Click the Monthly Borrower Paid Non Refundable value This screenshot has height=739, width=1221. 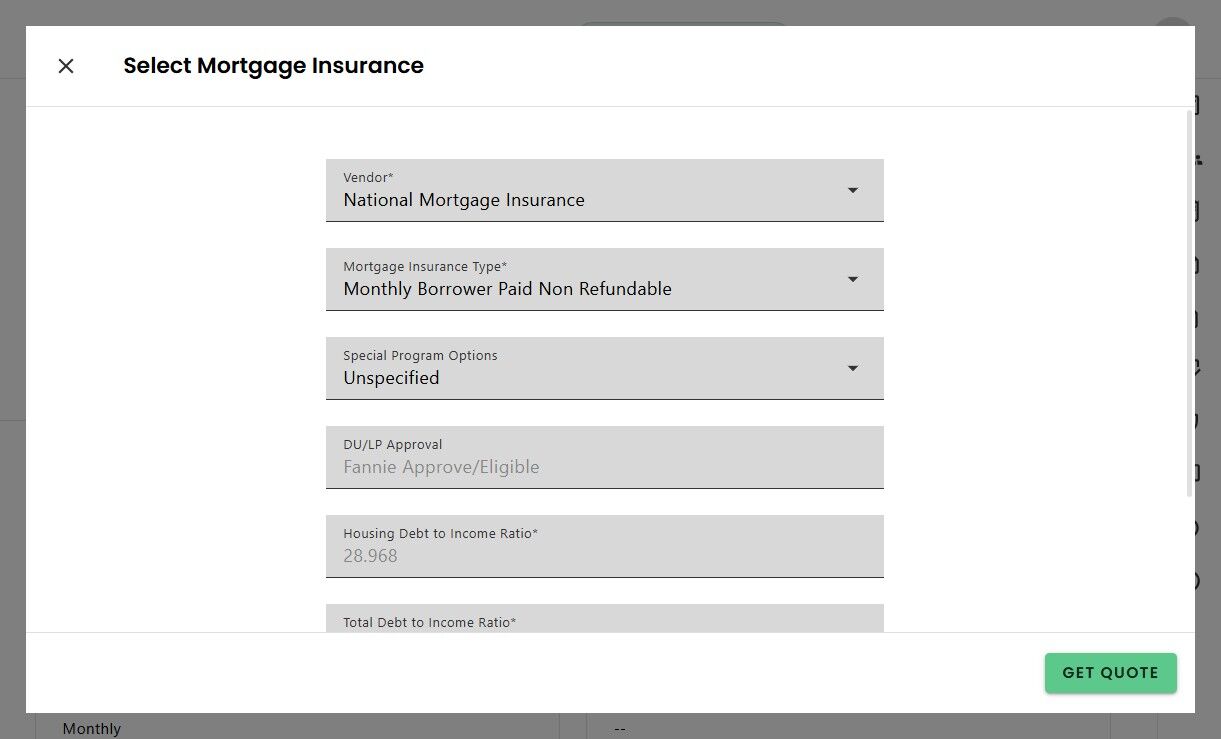[508, 289]
